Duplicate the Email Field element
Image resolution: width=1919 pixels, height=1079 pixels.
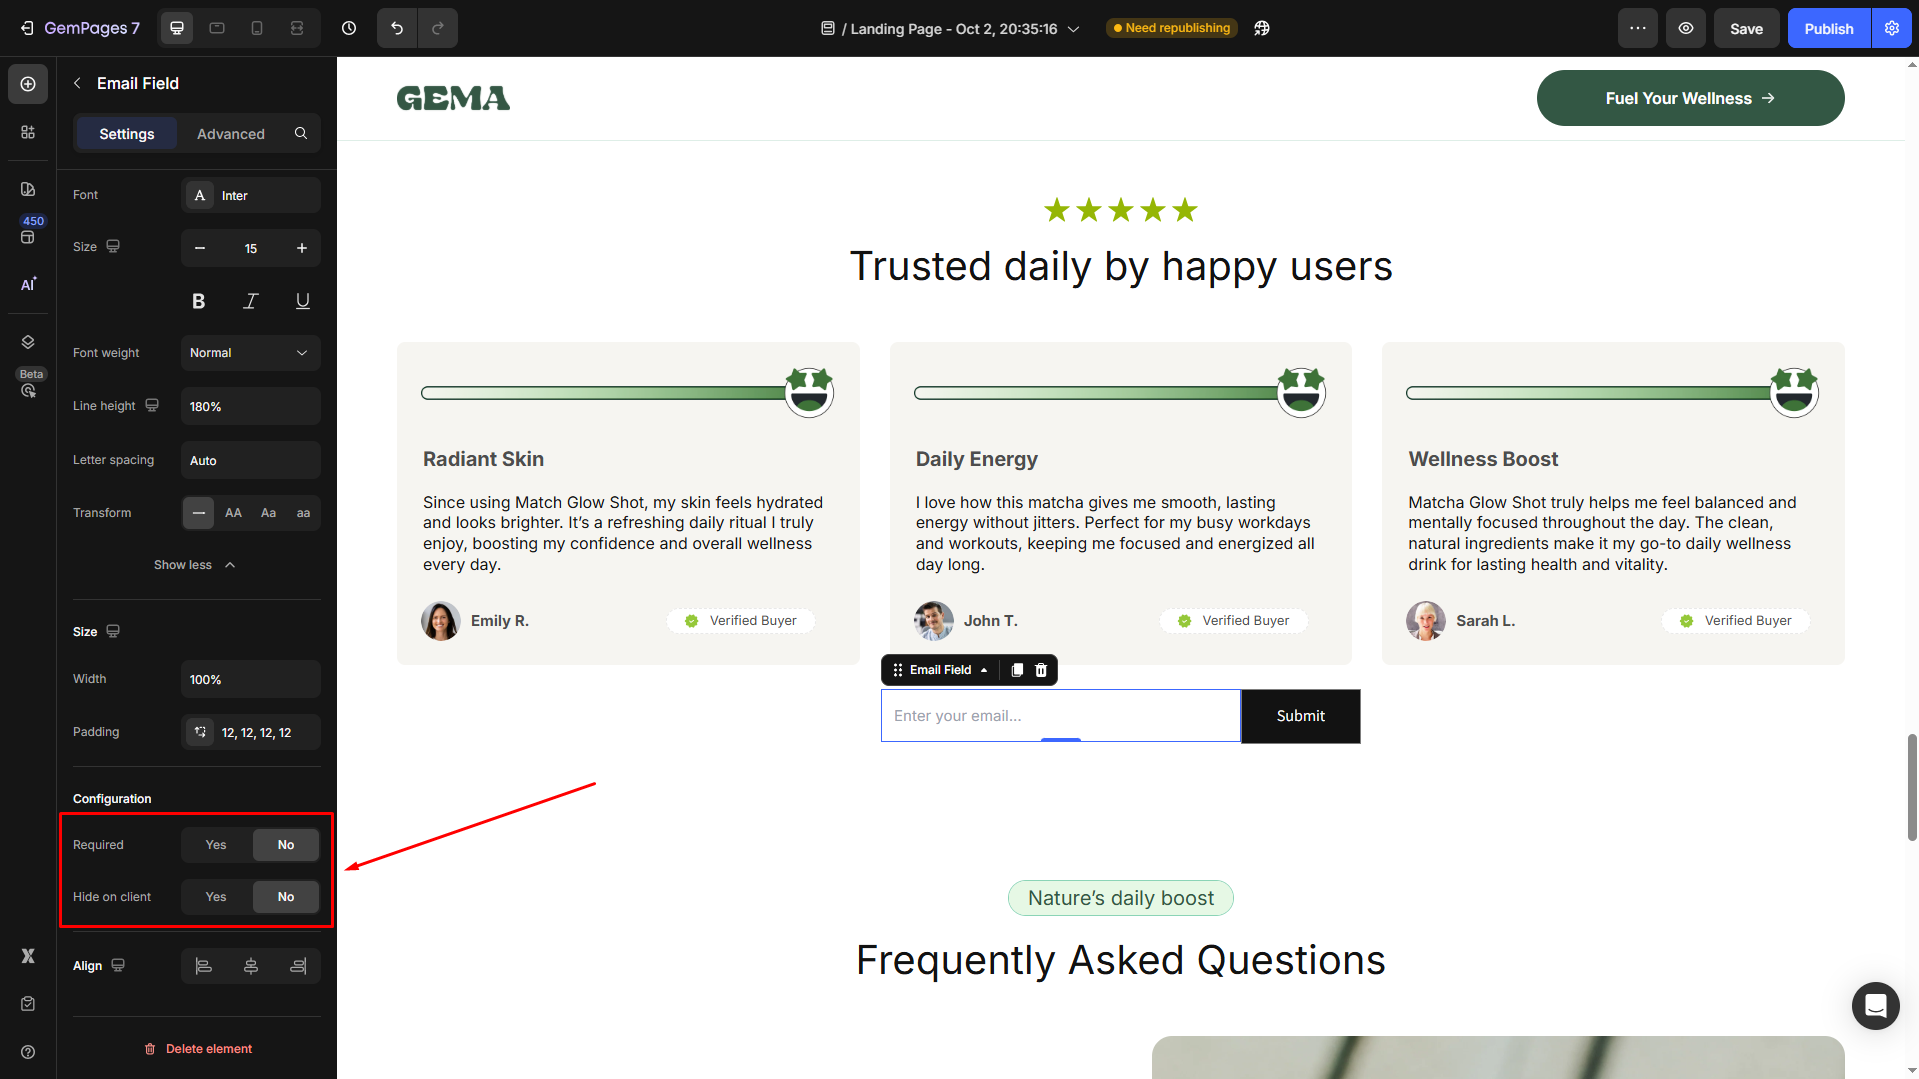(x=1017, y=670)
